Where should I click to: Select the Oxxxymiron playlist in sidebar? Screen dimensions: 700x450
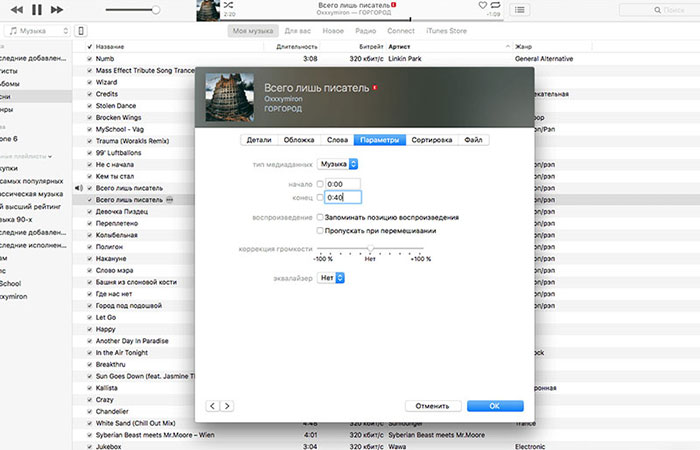14,296
